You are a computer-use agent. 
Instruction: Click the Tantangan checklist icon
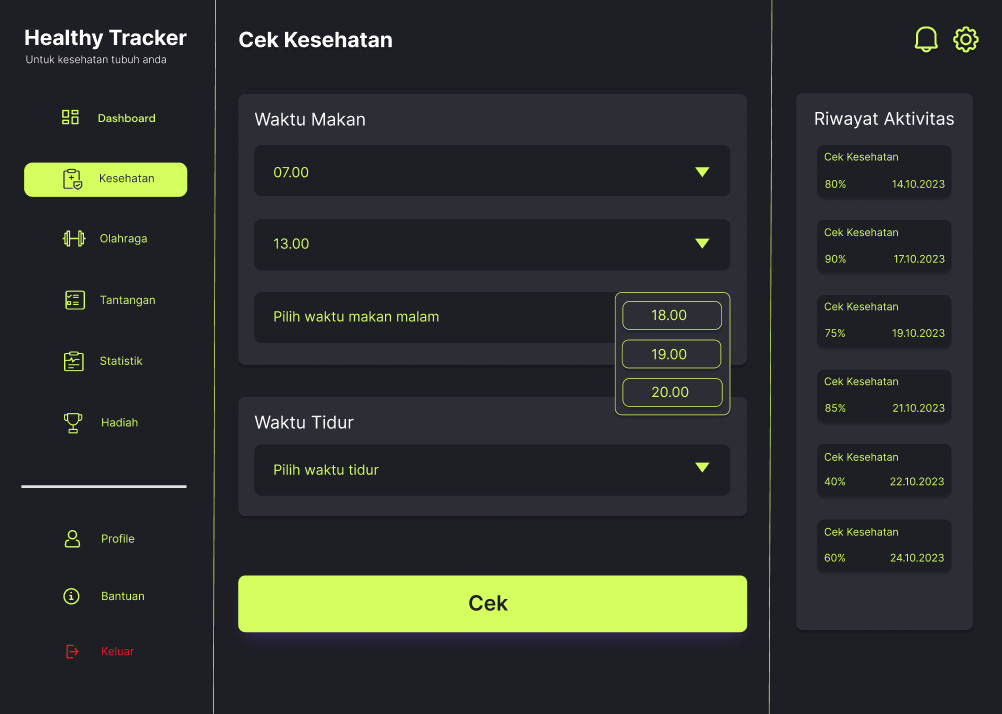pyautogui.click(x=74, y=300)
